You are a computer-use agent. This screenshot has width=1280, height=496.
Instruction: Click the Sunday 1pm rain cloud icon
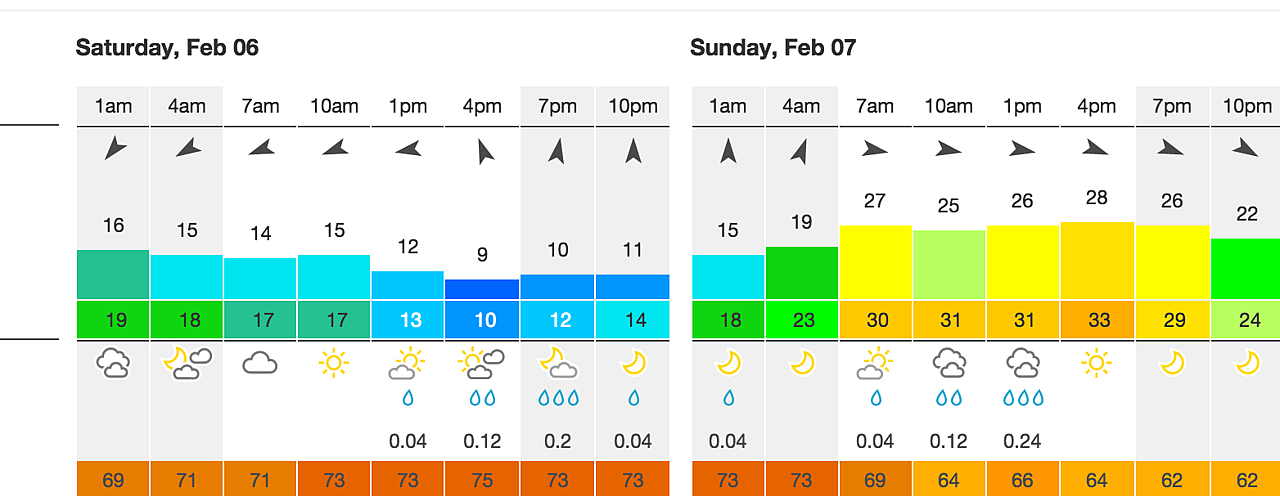pos(1022,363)
